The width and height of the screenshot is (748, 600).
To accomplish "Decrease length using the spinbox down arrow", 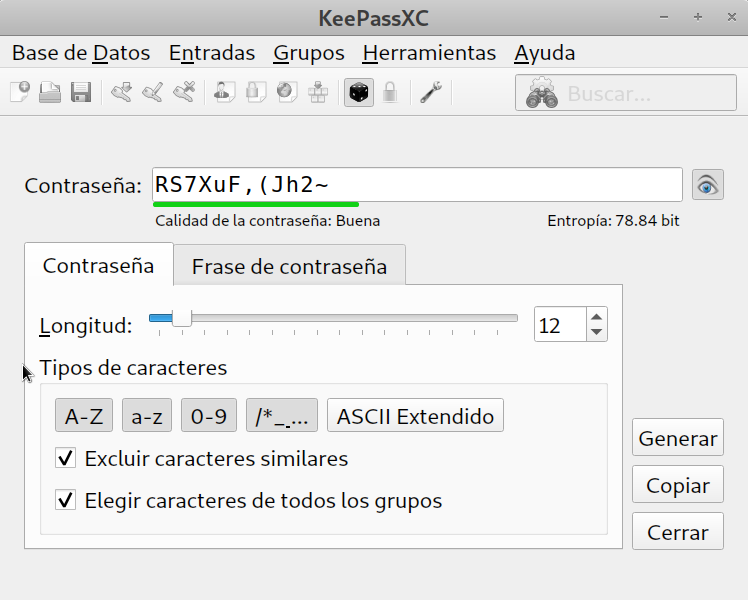I will pyautogui.click(x=596, y=332).
